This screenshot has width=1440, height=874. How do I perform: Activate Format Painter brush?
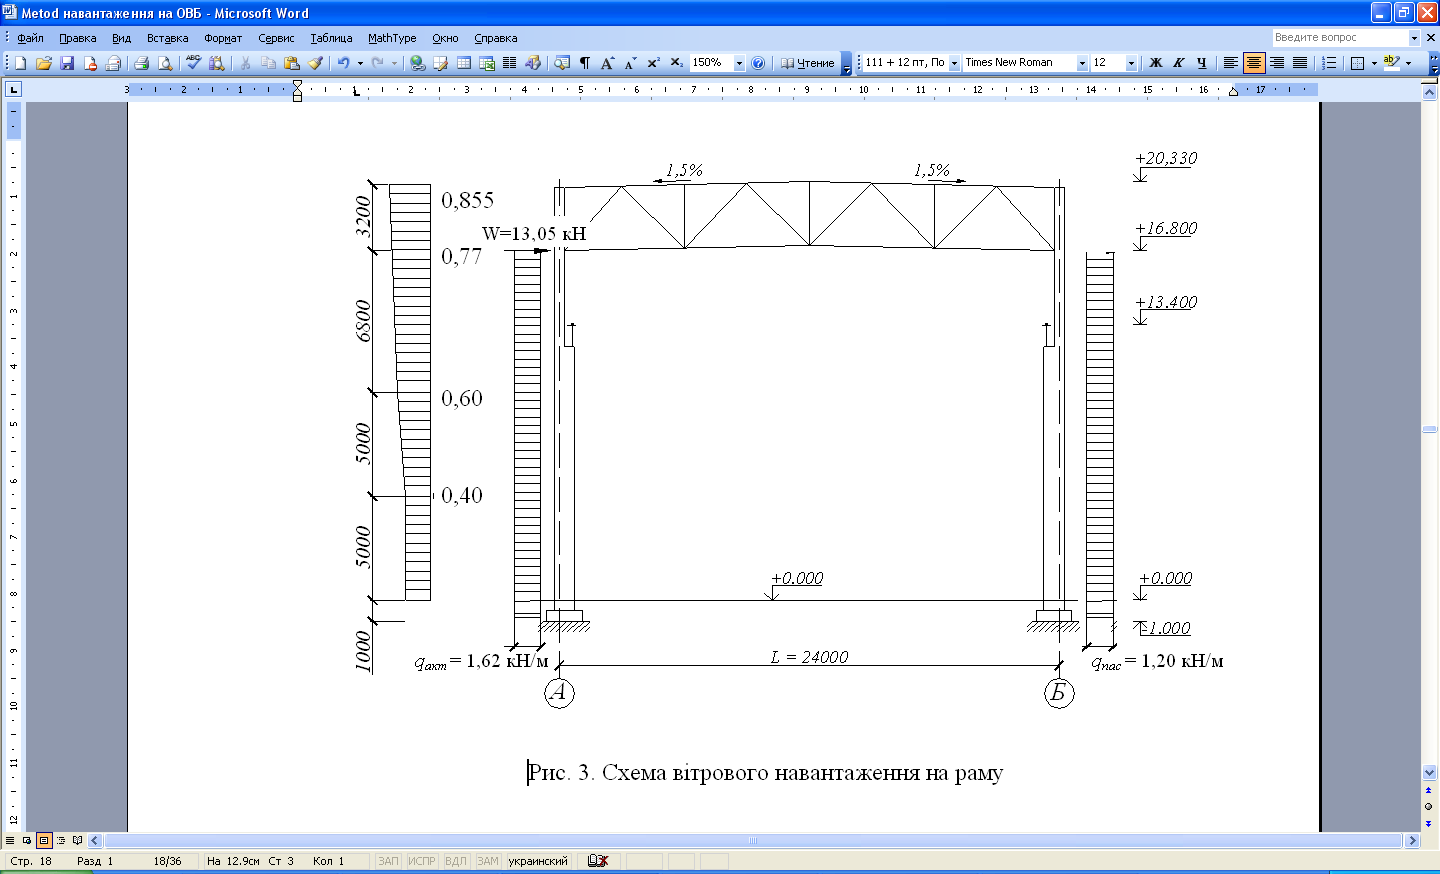315,63
